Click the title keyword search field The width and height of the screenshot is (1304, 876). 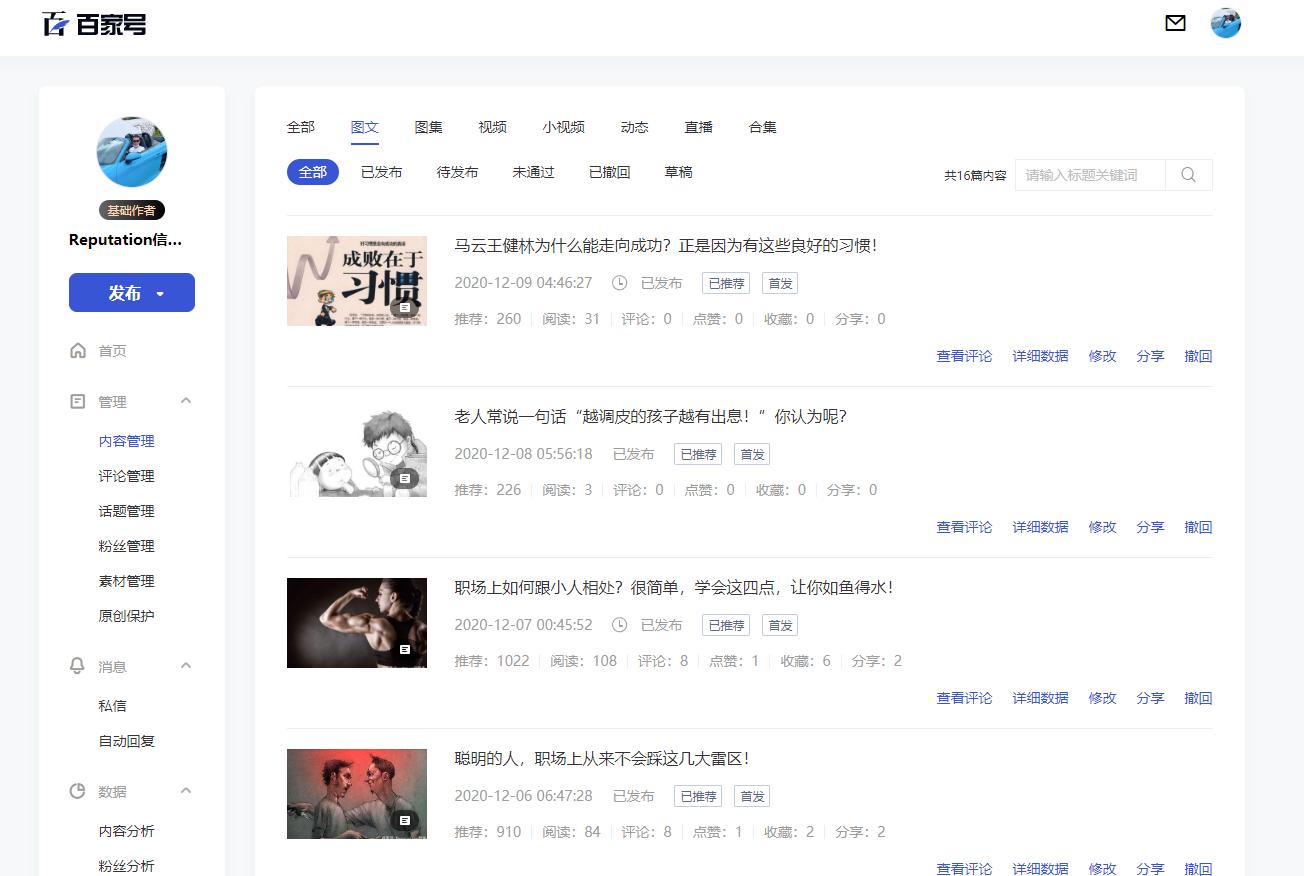coord(1090,175)
